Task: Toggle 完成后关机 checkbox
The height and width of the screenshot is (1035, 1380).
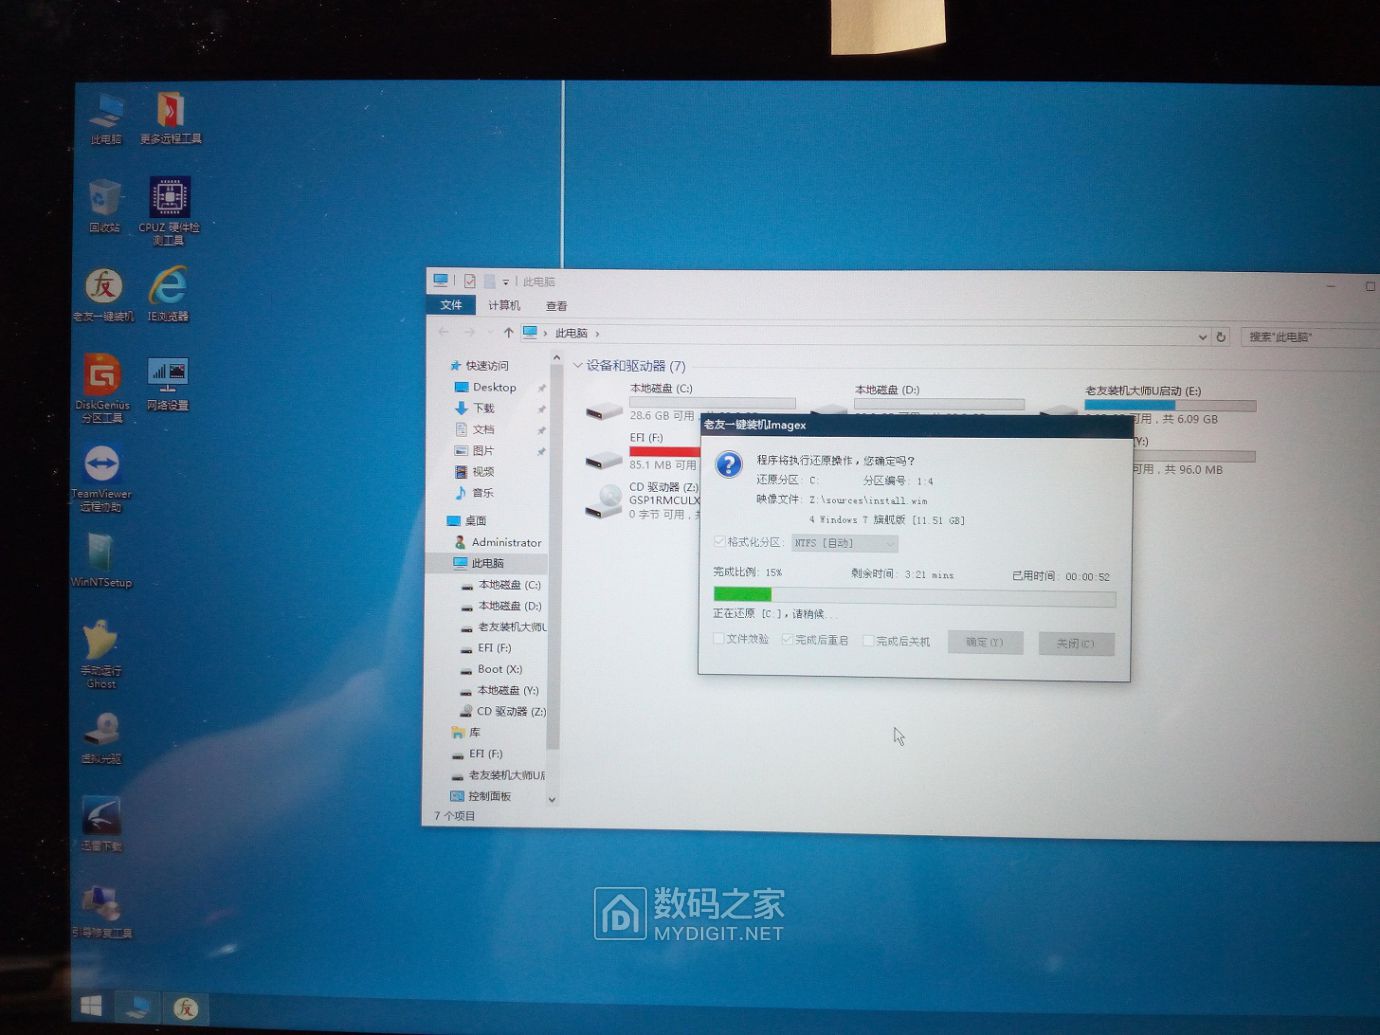Action: 868,641
